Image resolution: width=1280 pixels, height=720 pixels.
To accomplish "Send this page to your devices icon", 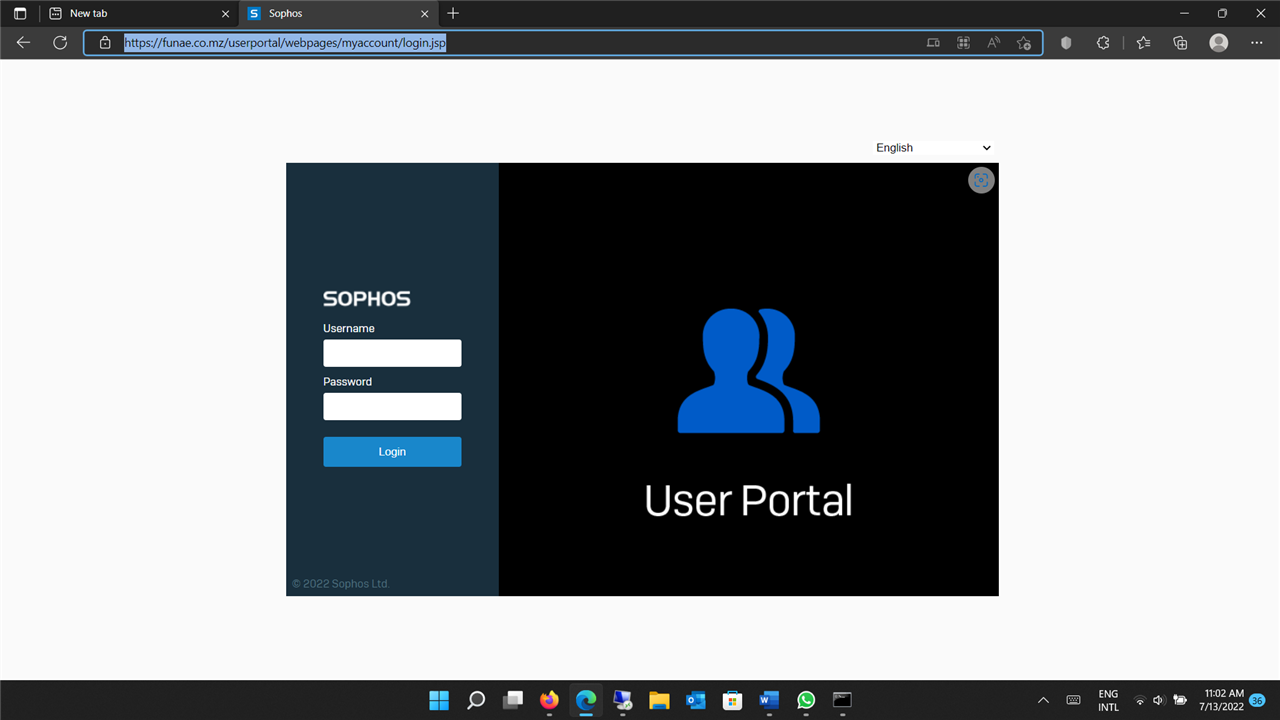I will point(933,43).
